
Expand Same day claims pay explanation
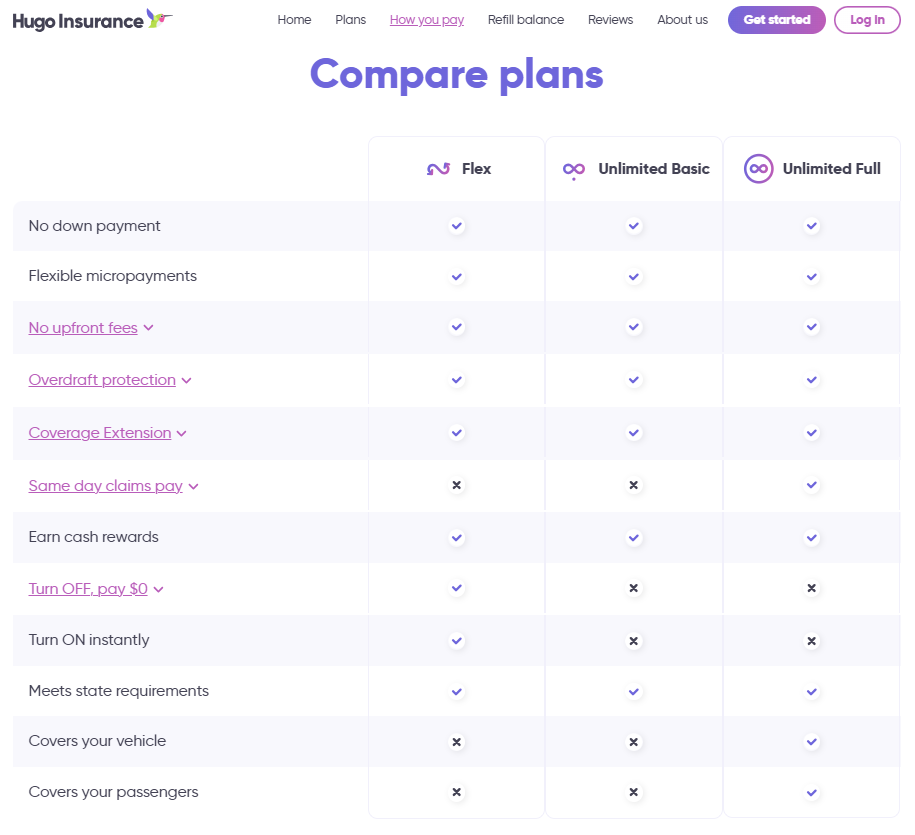click(113, 486)
